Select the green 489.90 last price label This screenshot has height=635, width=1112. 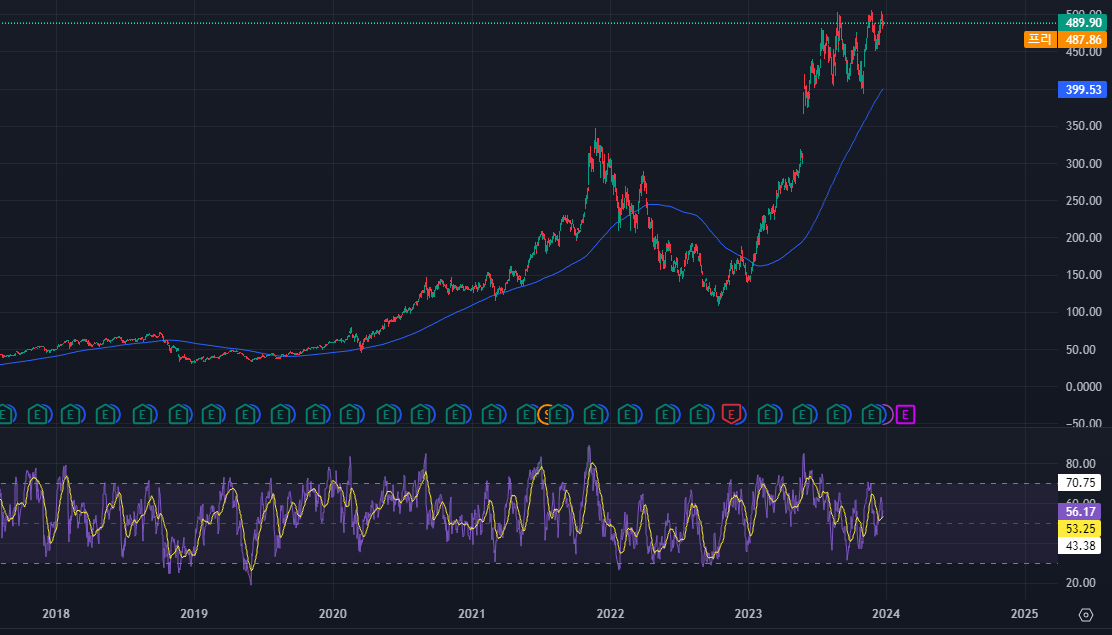(x=1082, y=23)
